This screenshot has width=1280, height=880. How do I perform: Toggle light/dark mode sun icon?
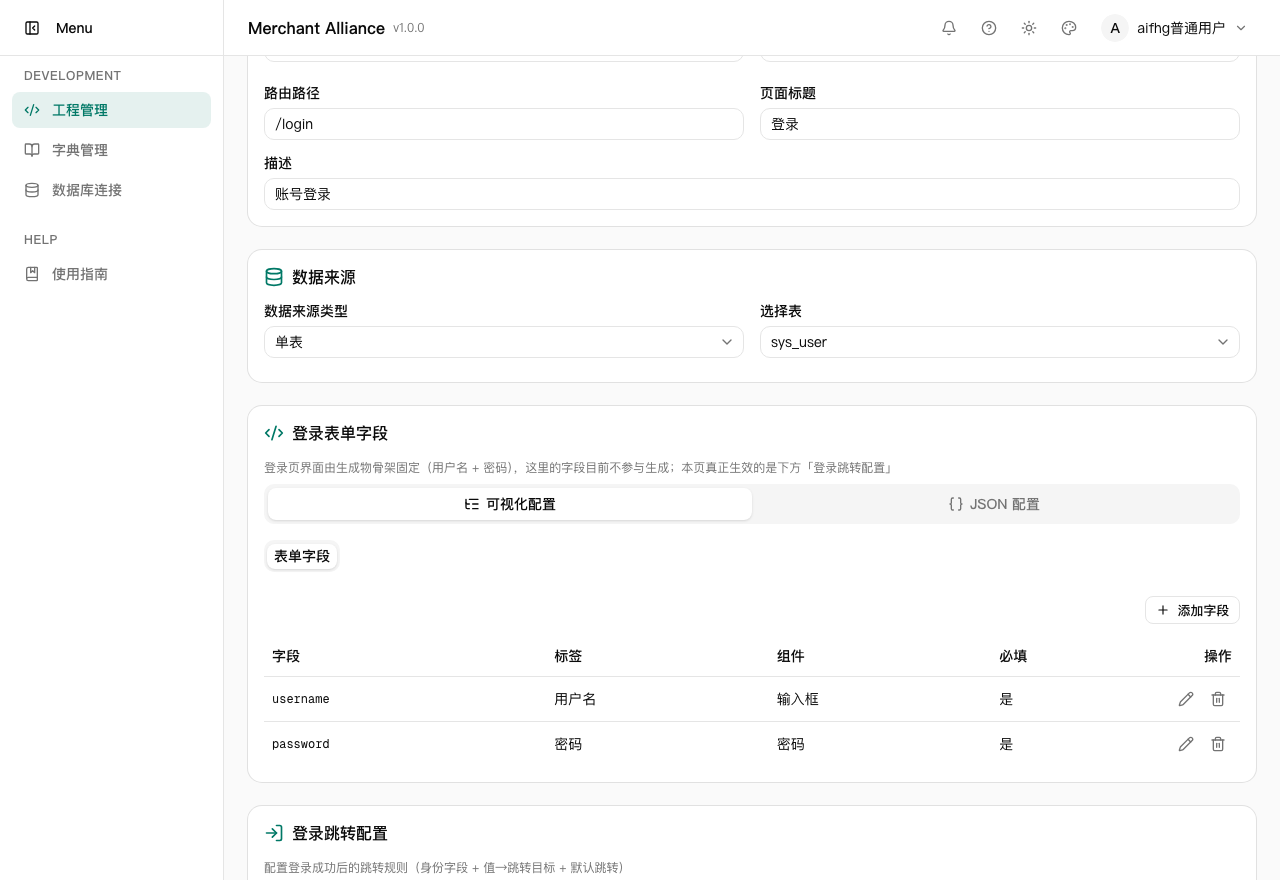coord(1029,28)
